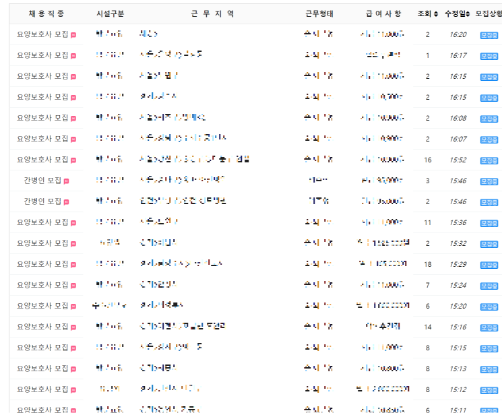Click the pink icon in the 15:32 row

pos(73,244)
